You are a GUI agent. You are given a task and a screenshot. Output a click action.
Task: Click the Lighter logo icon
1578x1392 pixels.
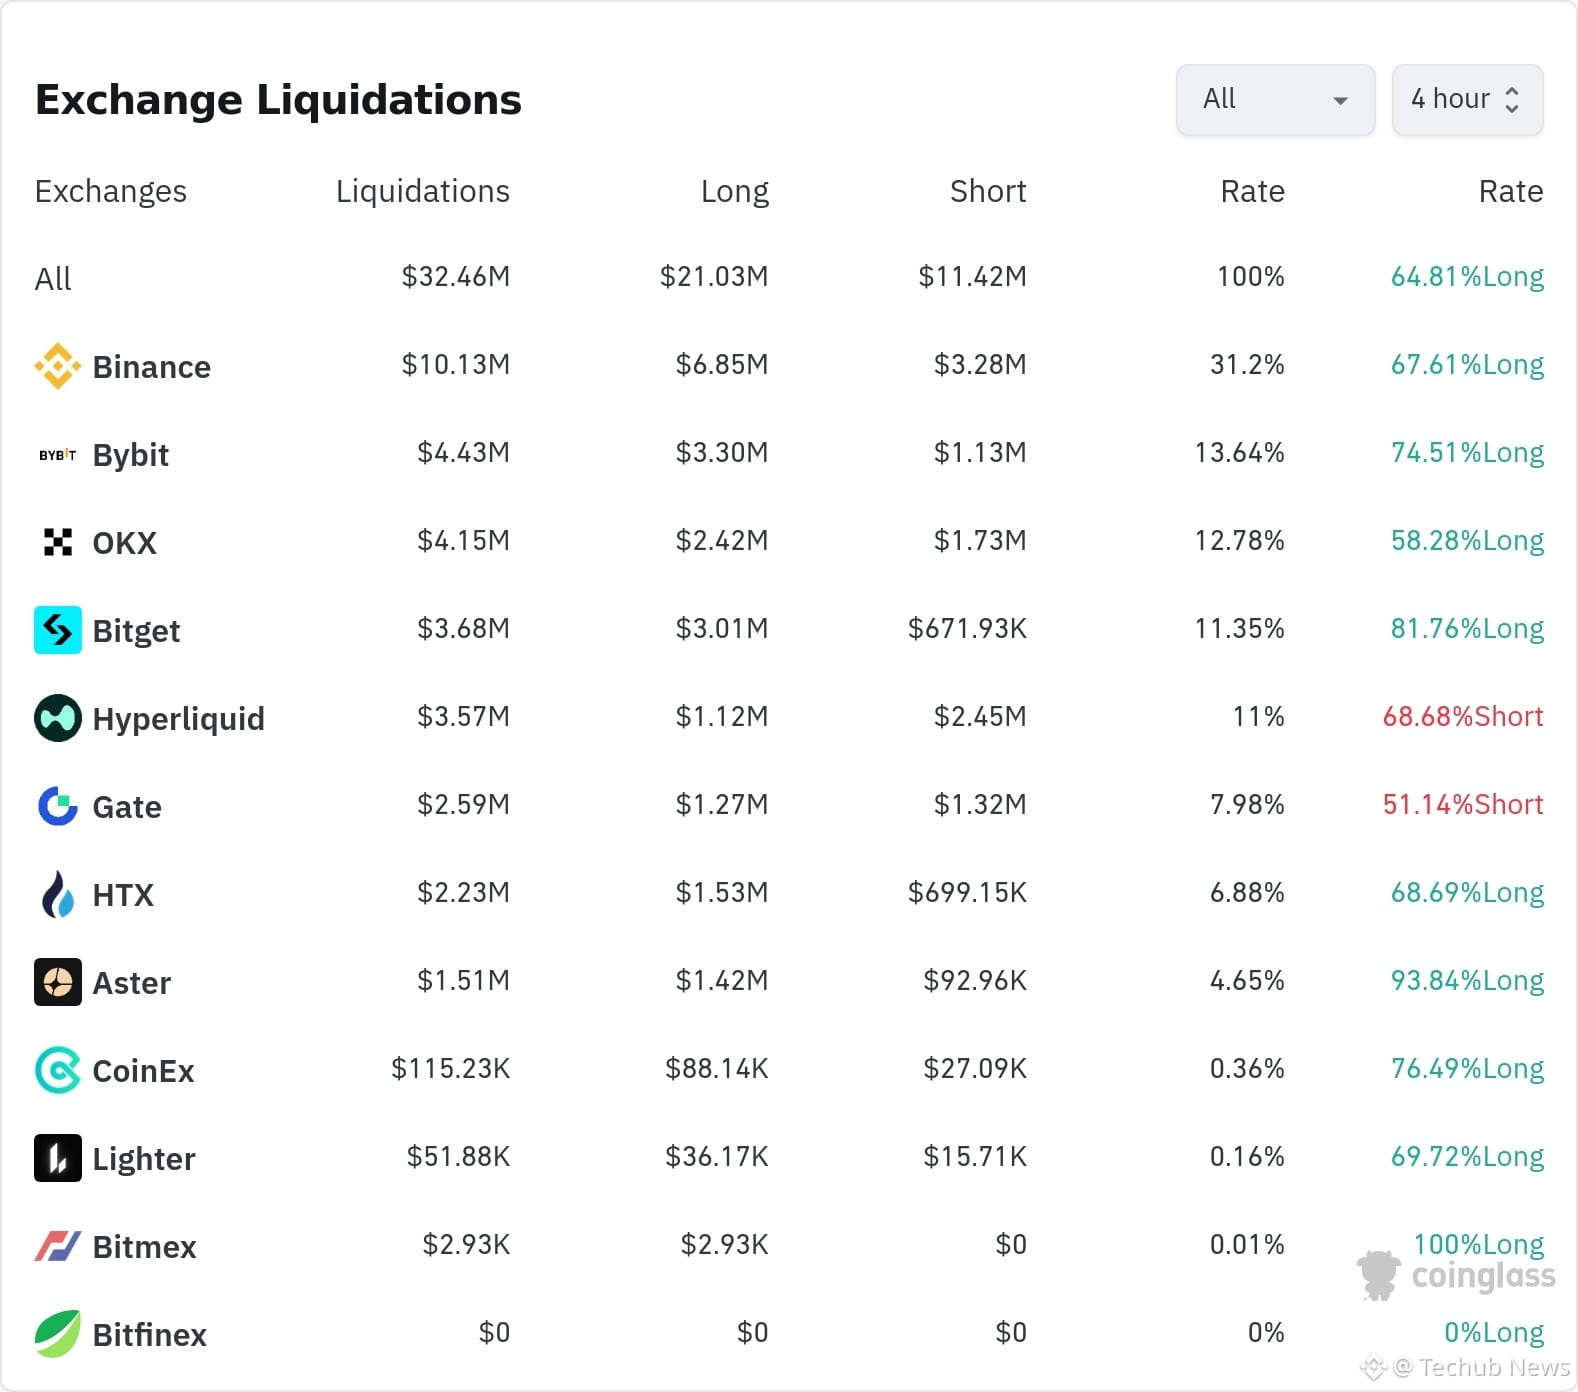(x=58, y=1158)
